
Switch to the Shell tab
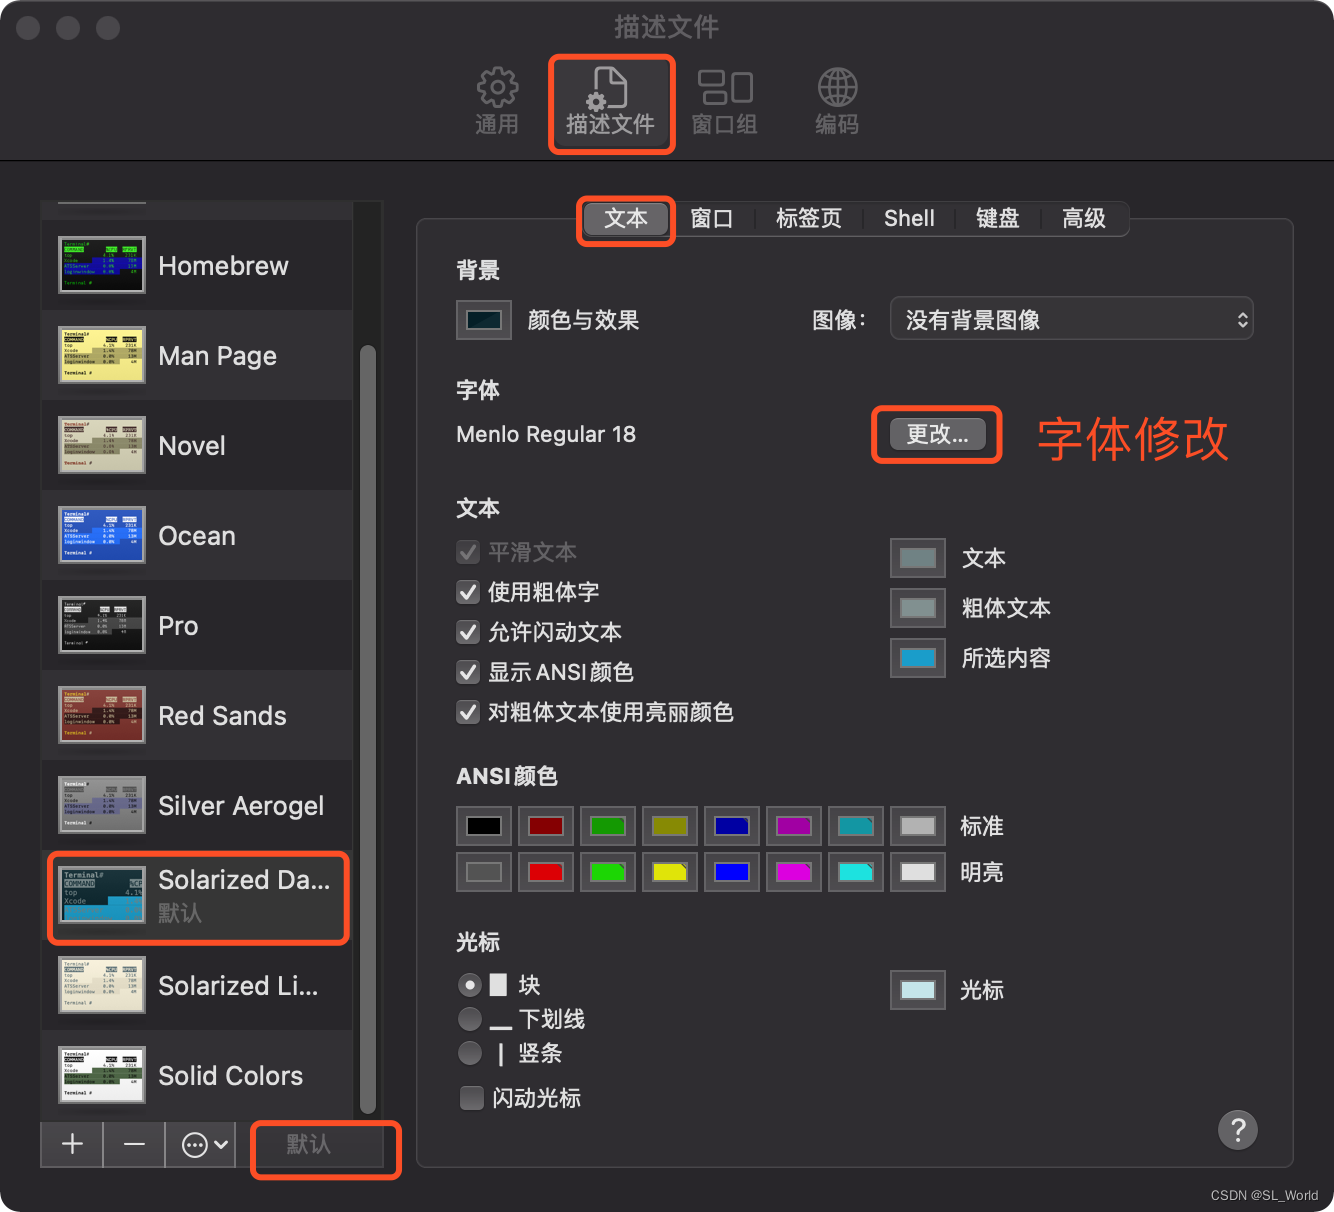point(908,218)
